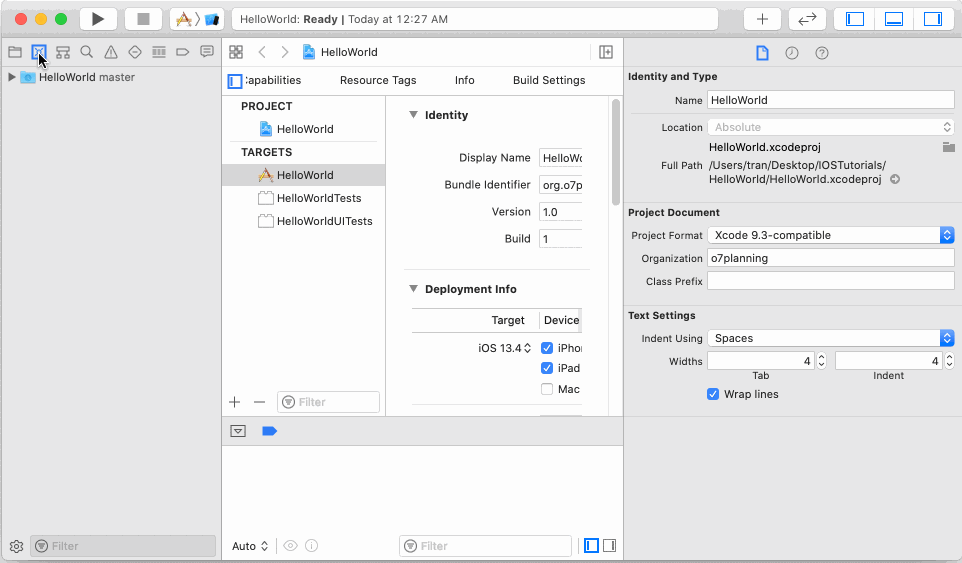
Task: Focus the targets Filter field
Action: pos(328,402)
